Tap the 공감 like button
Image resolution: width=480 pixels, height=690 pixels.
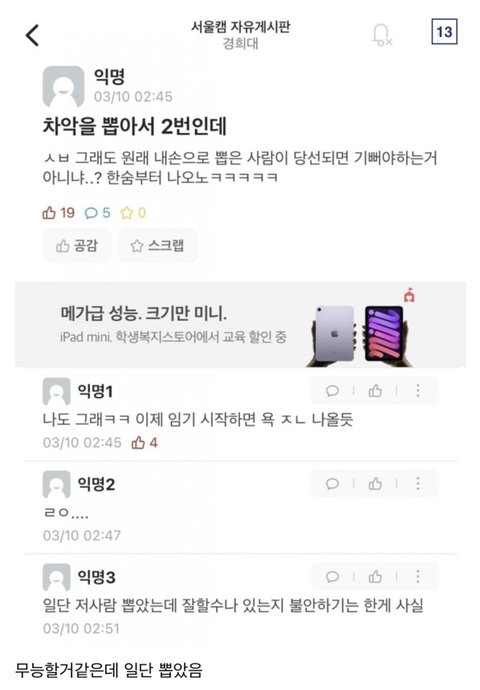77,246
